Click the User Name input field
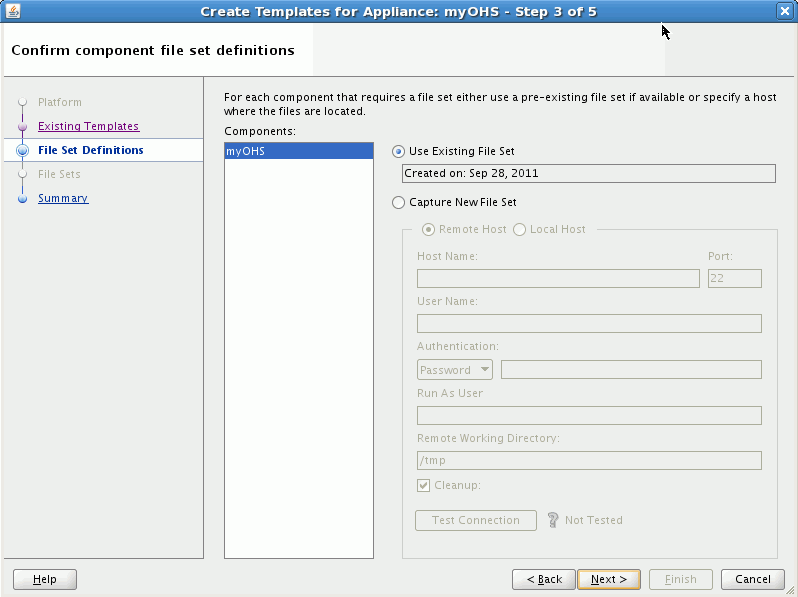 (x=589, y=323)
